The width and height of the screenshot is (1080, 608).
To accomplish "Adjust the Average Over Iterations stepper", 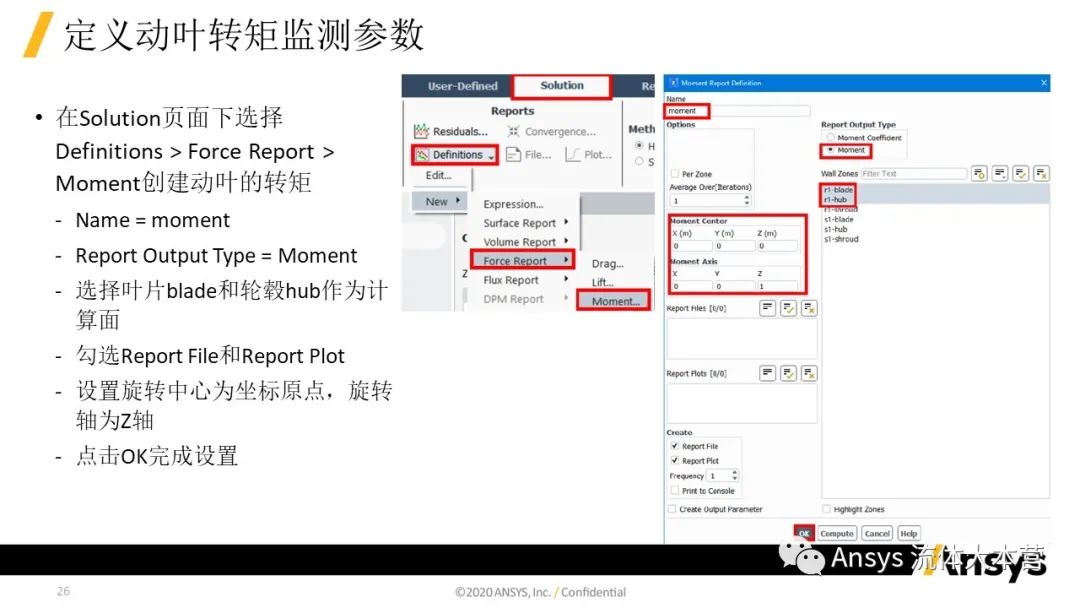I will pyautogui.click(x=747, y=200).
